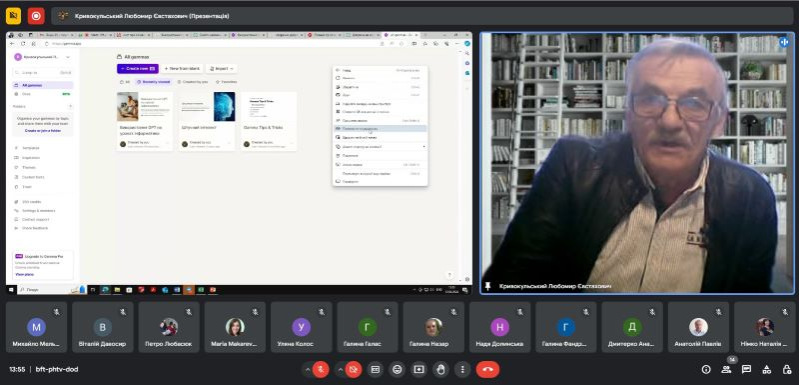Click Надя Долинська avatar tile
Screen dimensions: 799x385
500,327
